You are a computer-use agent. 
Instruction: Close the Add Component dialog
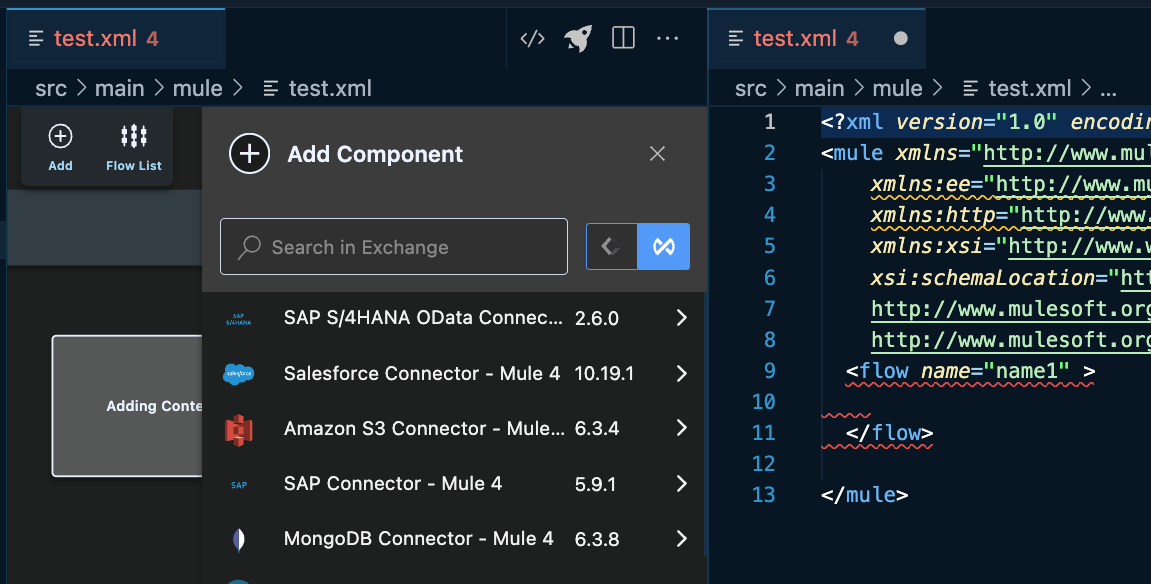tap(657, 153)
